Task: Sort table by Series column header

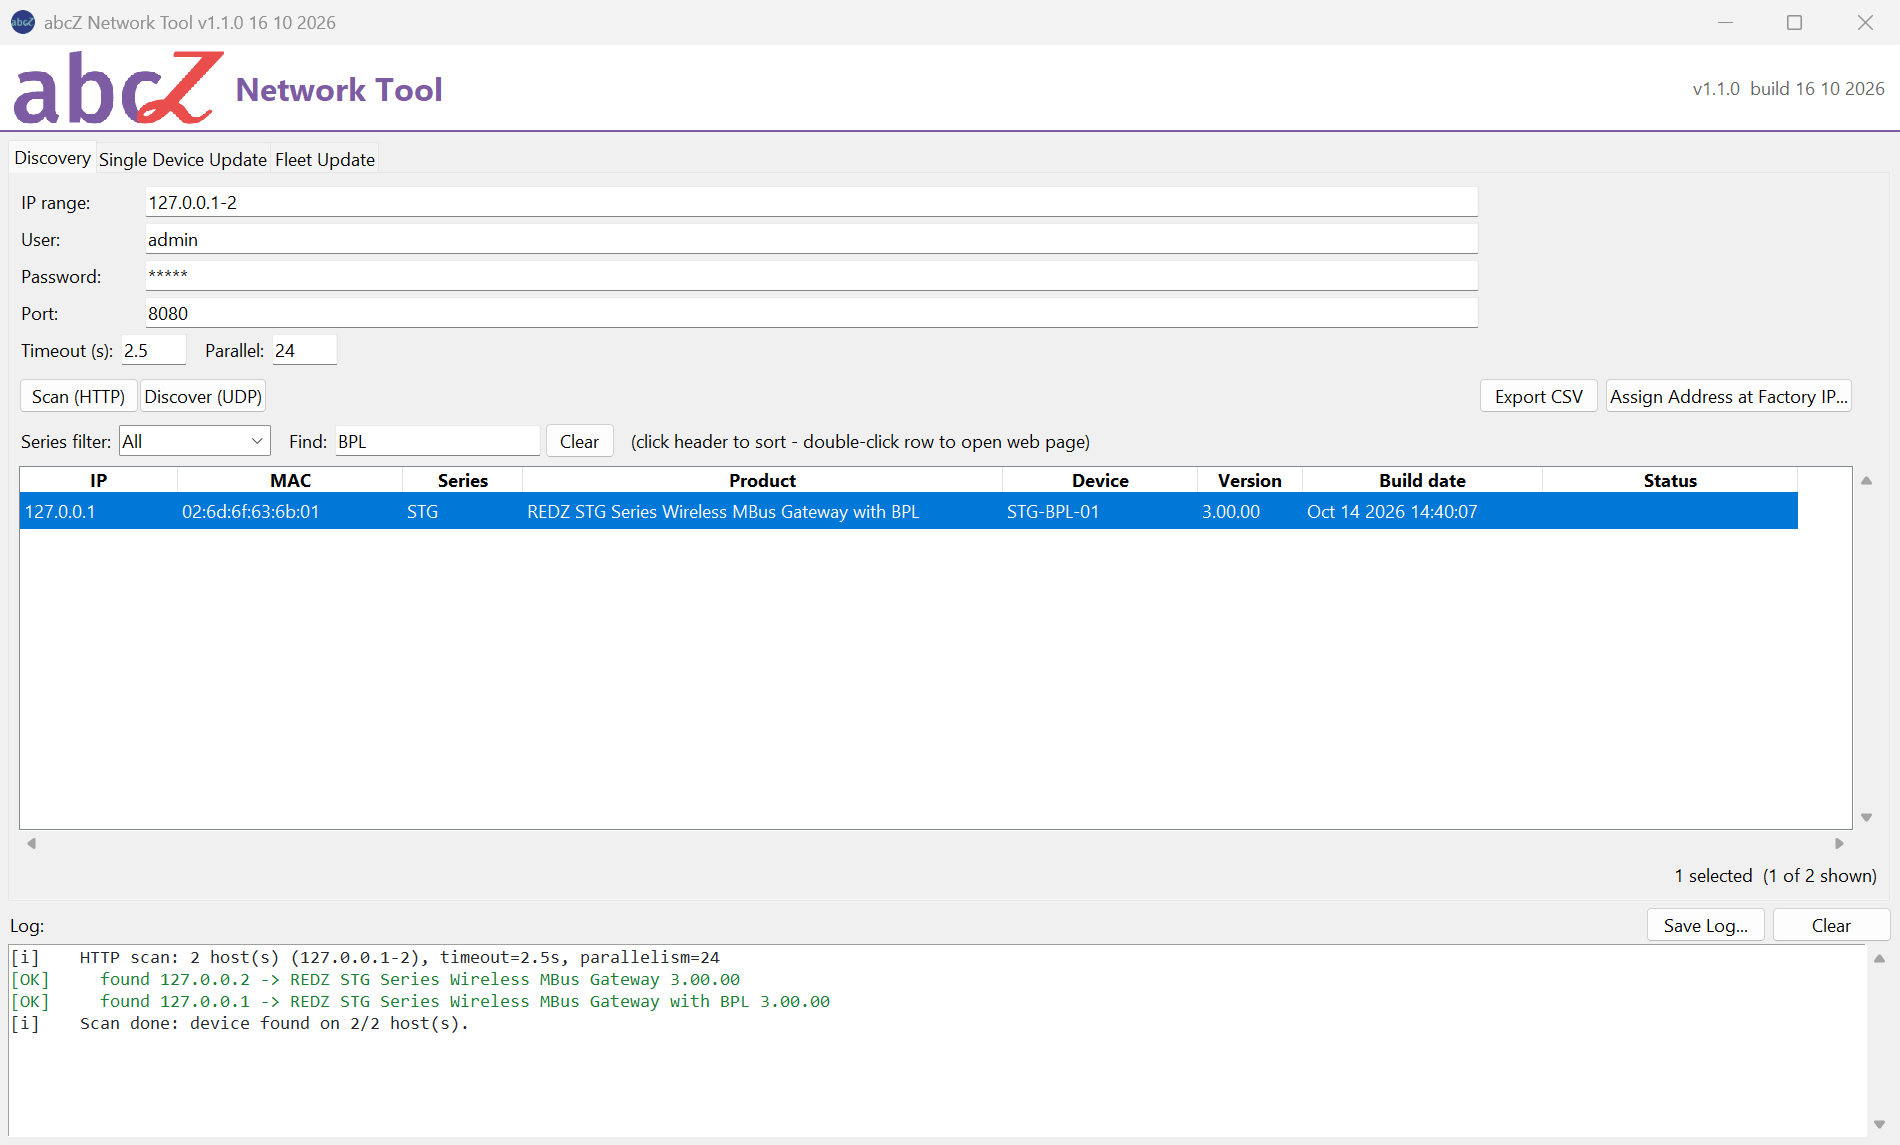Action: point(462,480)
